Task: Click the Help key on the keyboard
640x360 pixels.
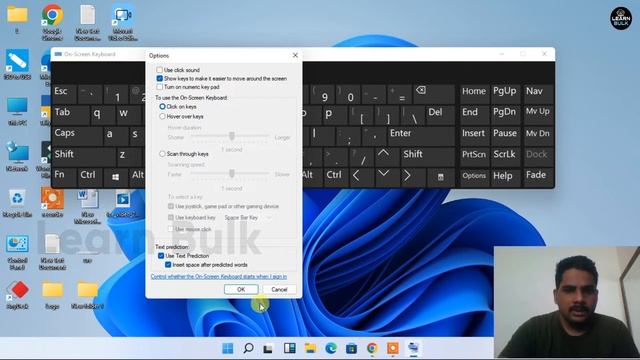Action: coord(505,177)
